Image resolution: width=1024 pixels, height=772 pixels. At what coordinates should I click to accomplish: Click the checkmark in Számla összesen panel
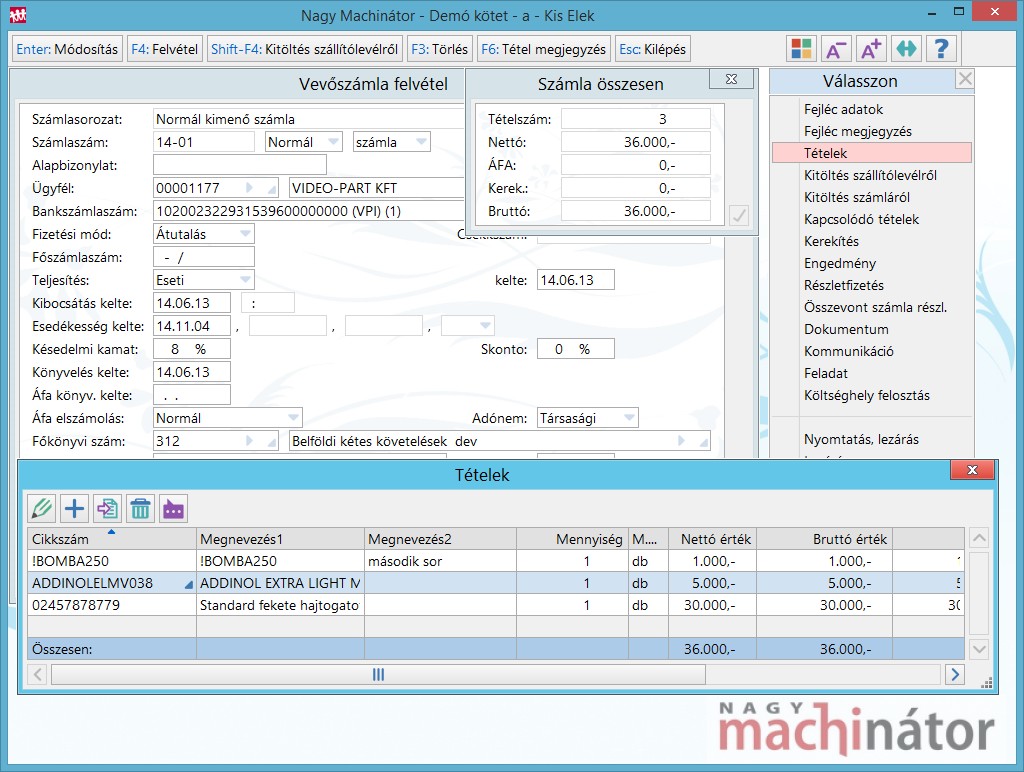point(739,215)
